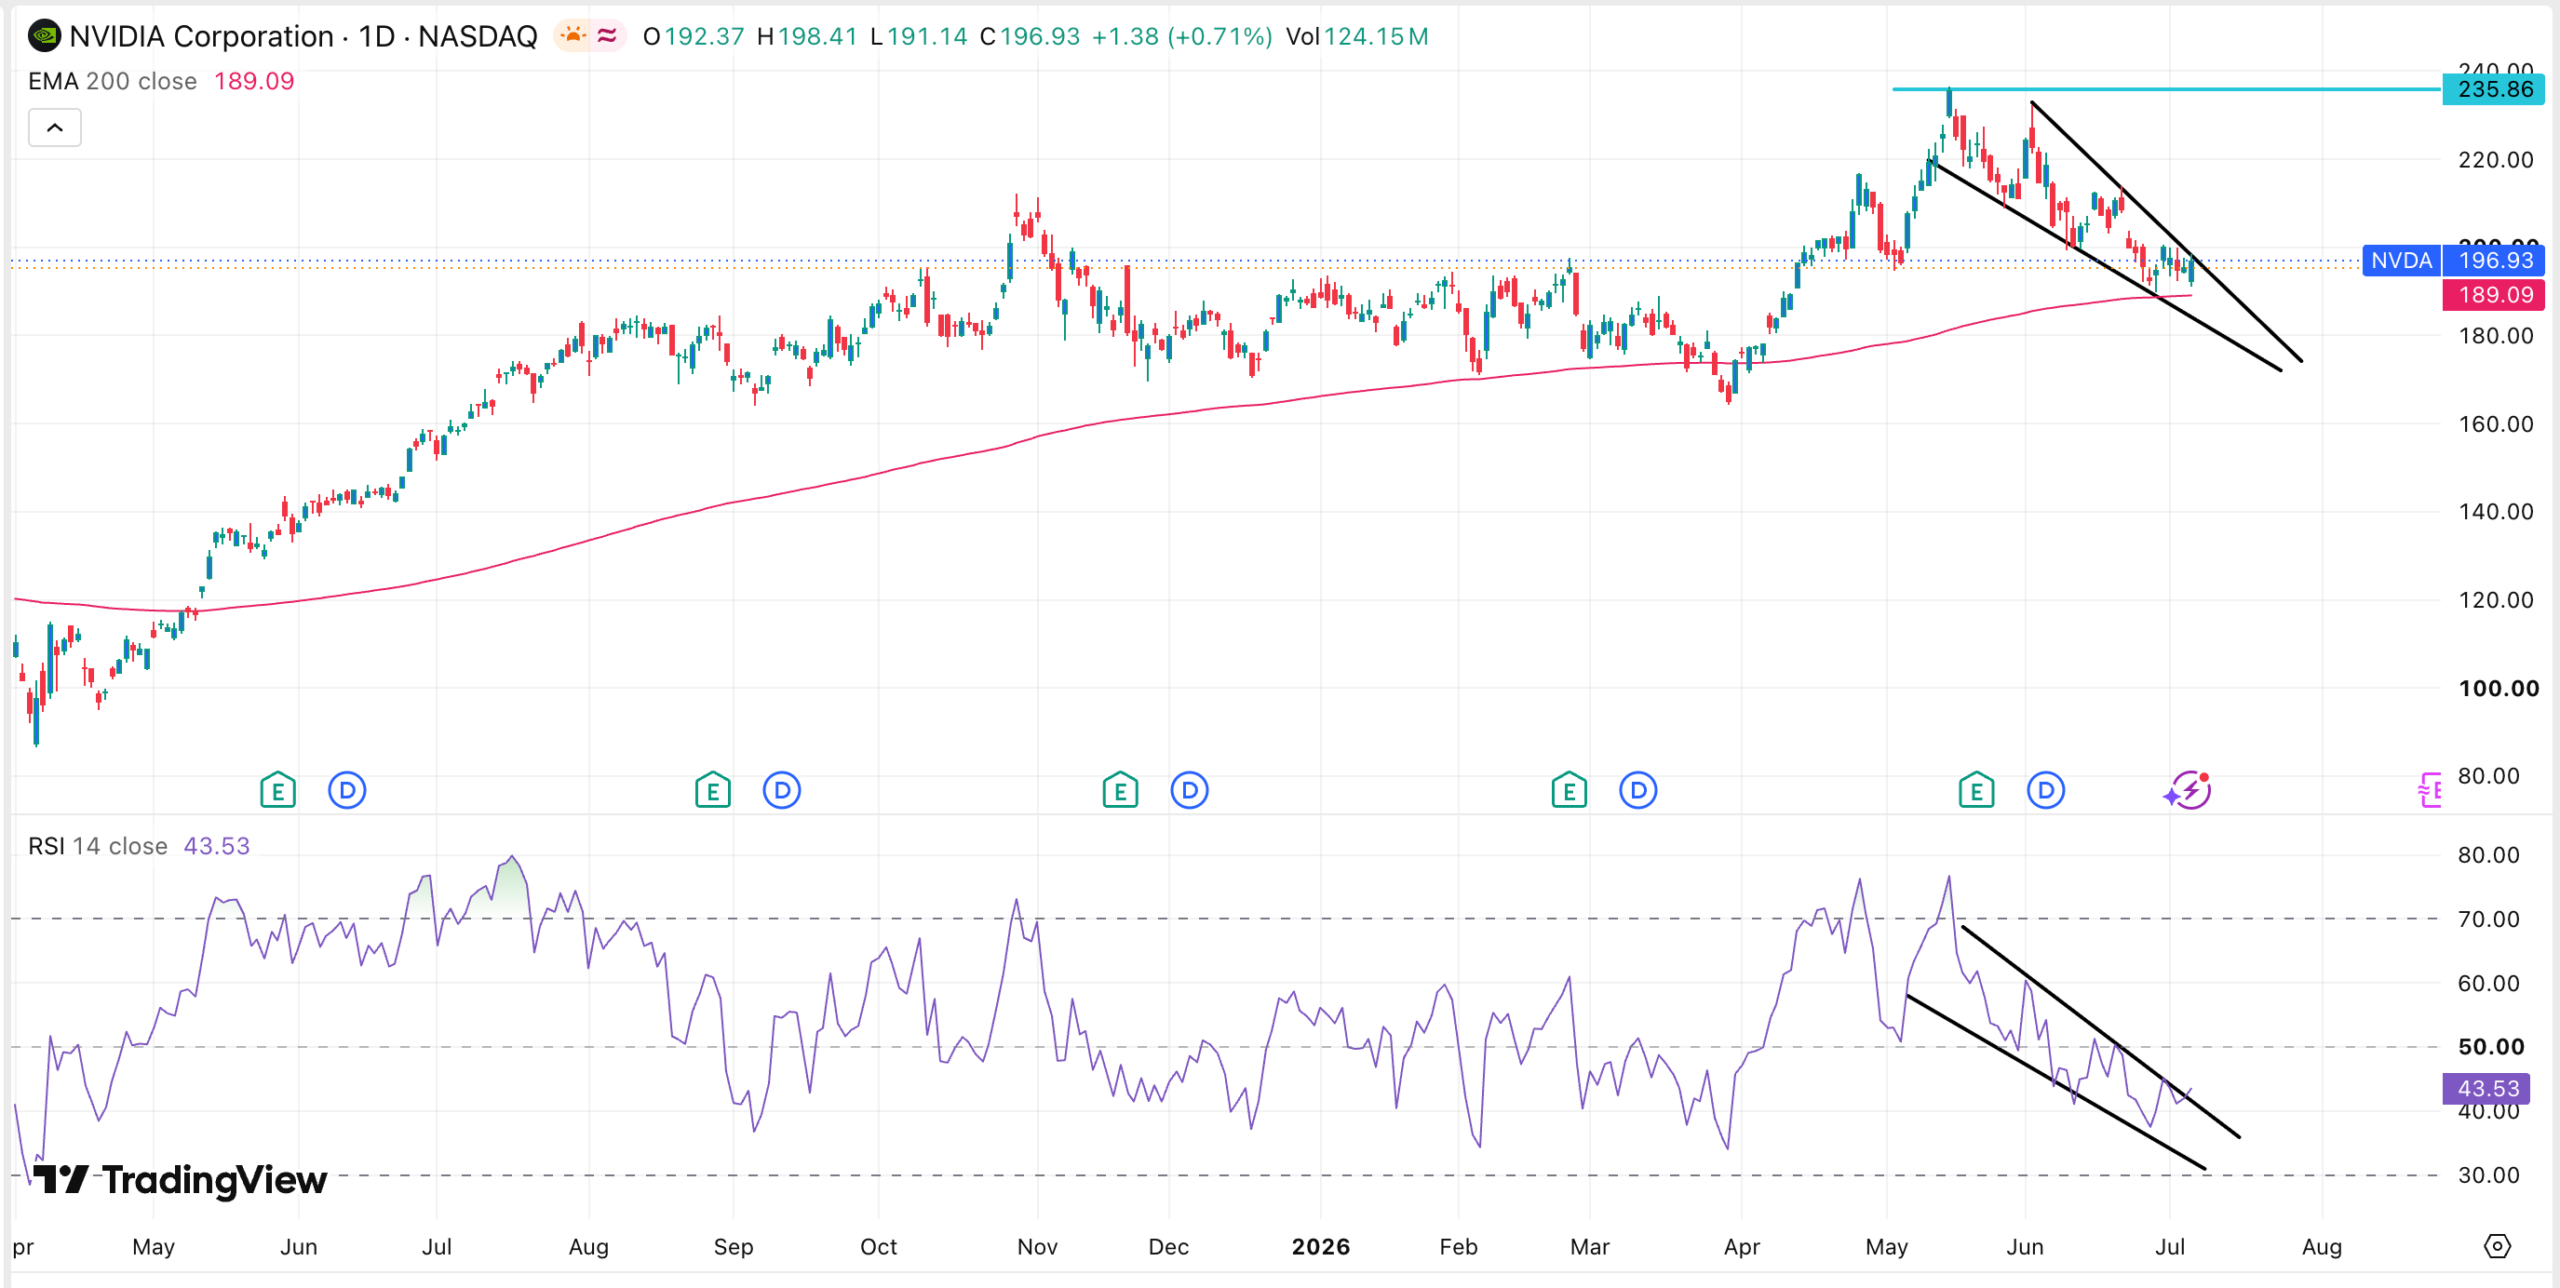Screen dimensions: 2560x1288
Task: Click the orange sun market status icon
Action: point(573,36)
